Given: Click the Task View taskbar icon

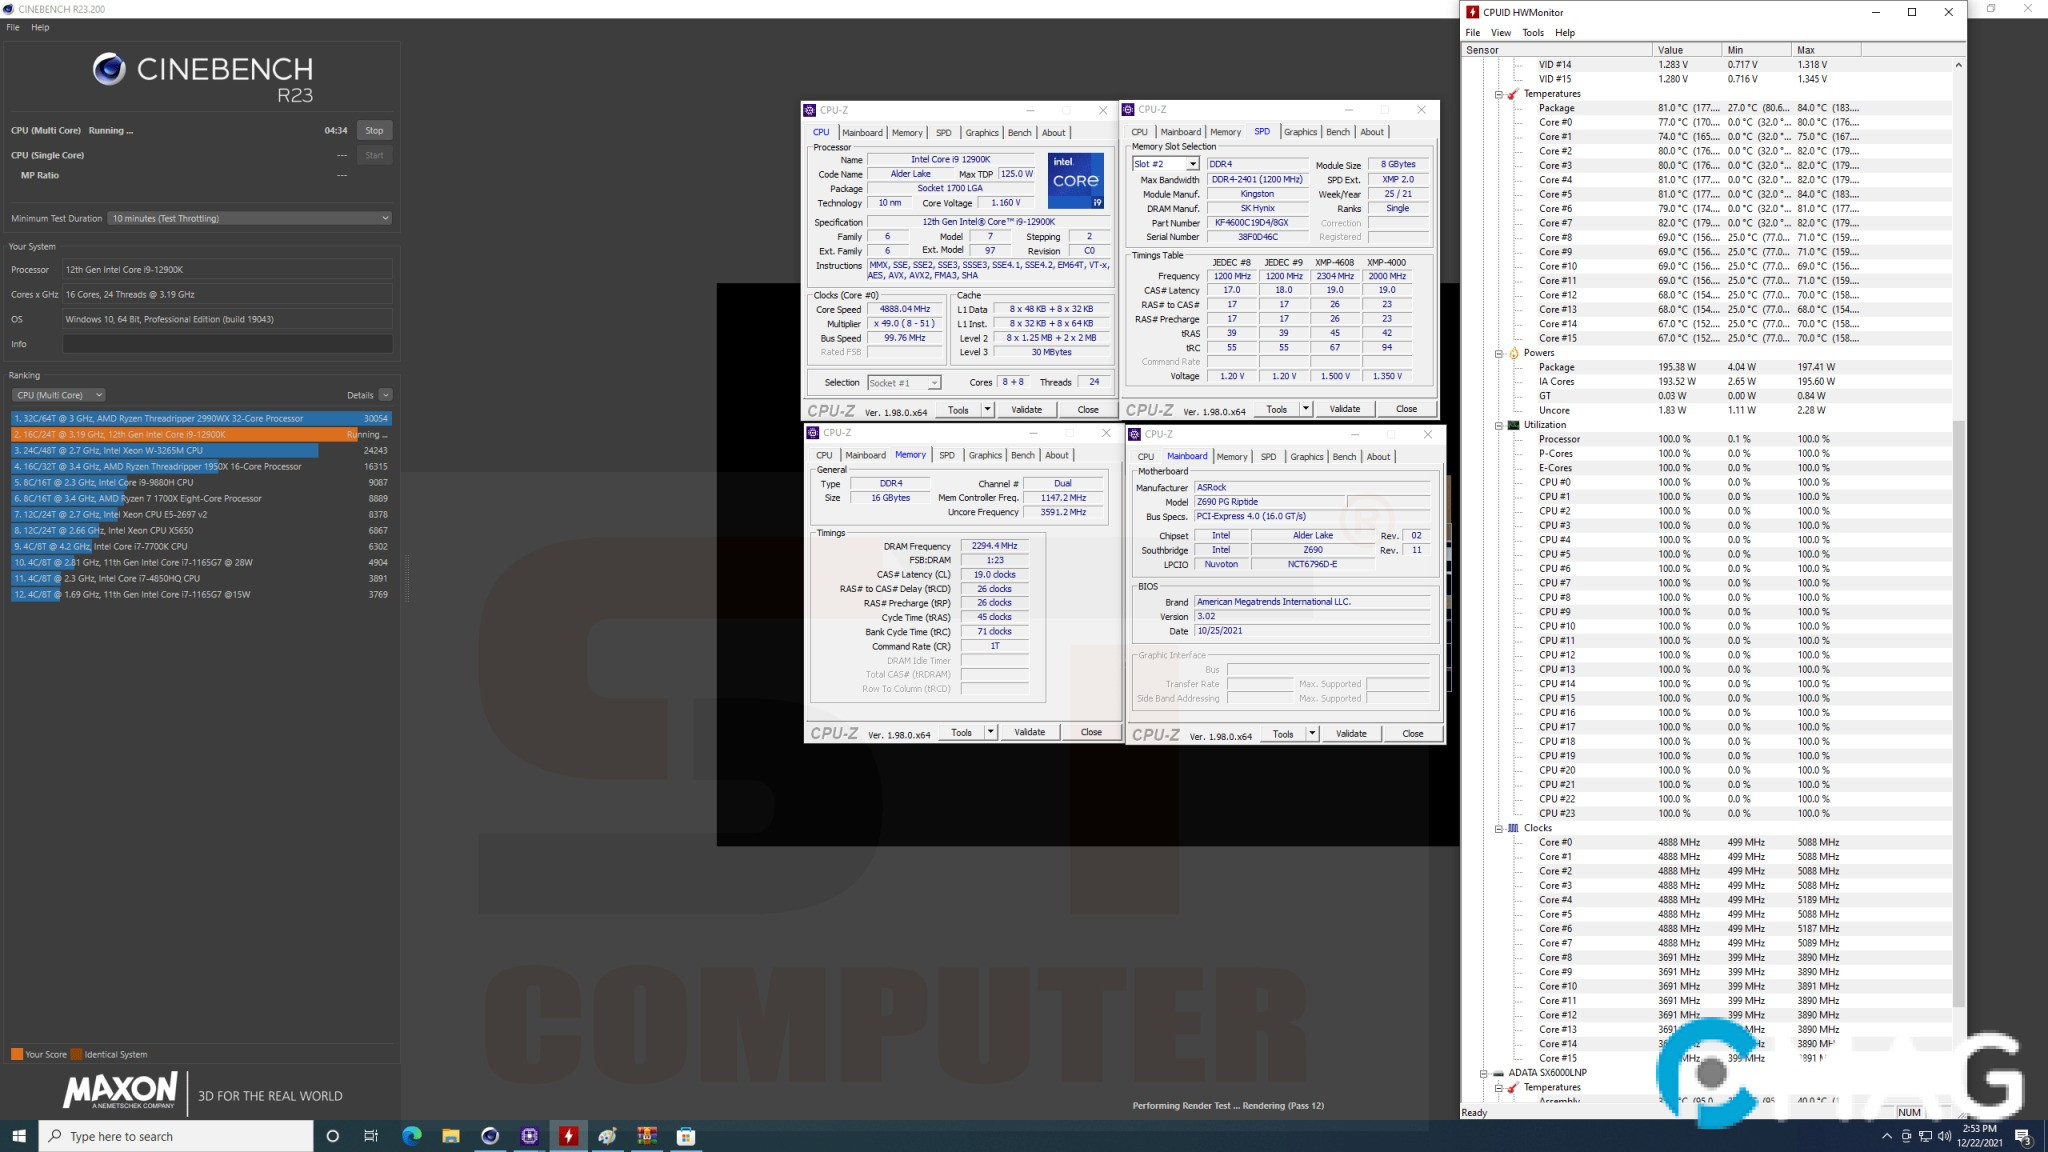Looking at the screenshot, I should (x=371, y=1136).
